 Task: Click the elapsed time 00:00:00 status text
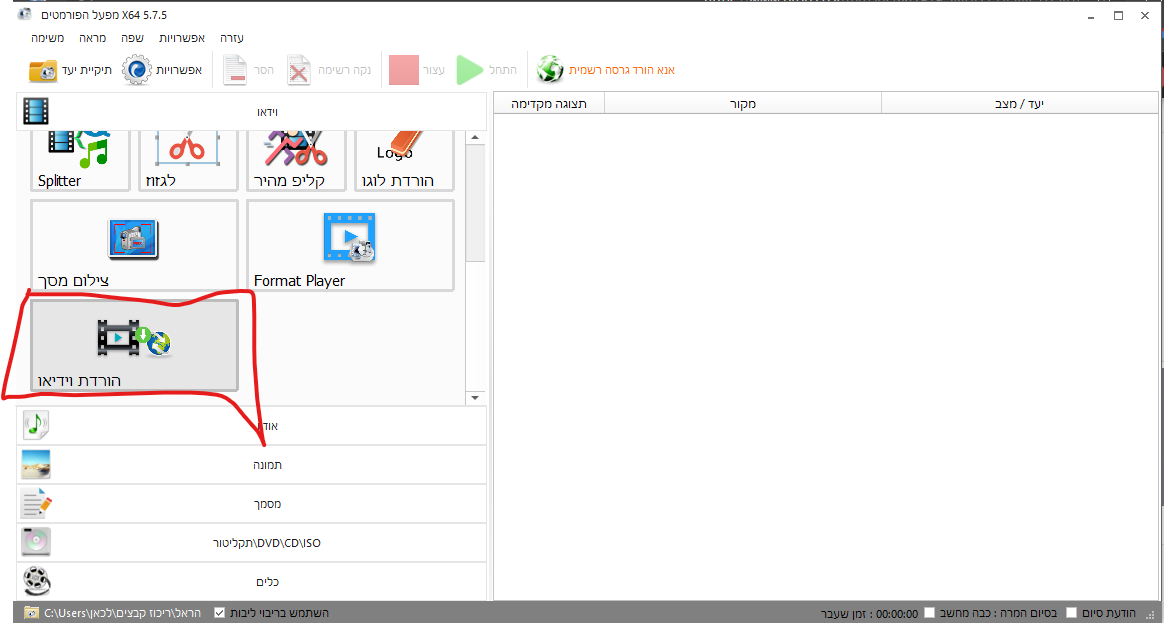coord(897,614)
